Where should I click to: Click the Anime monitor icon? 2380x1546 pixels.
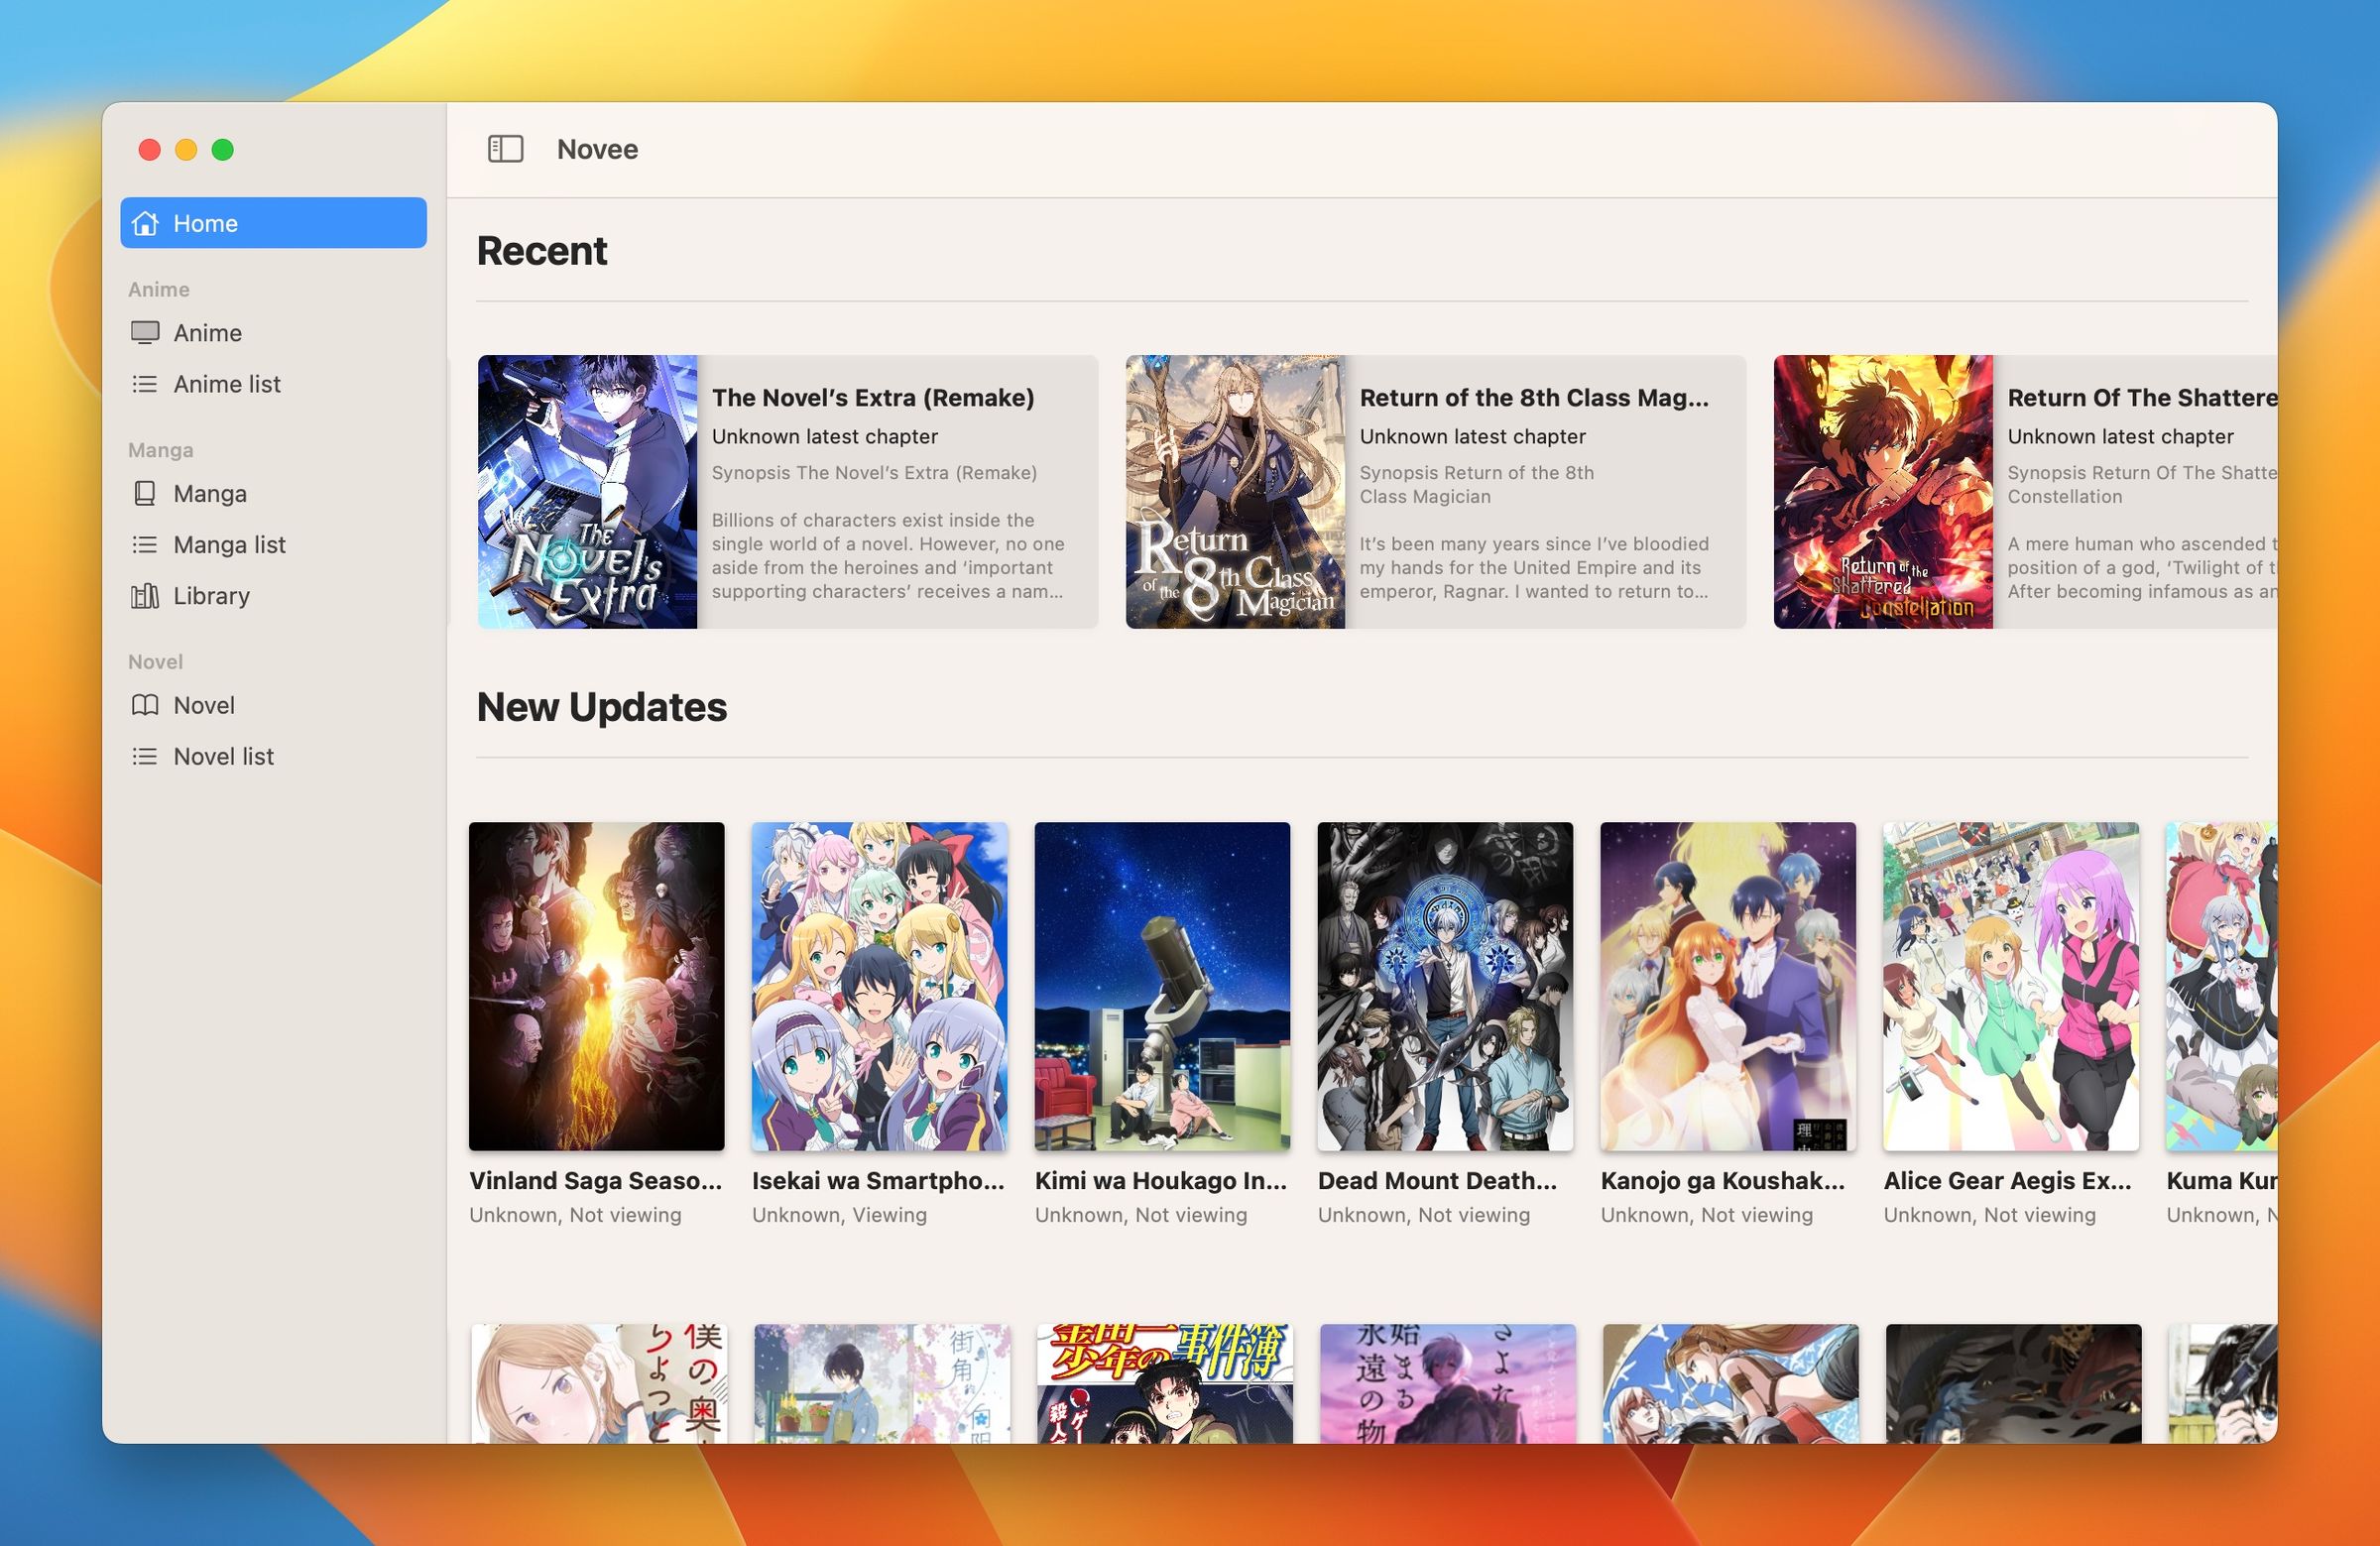(145, 332)
